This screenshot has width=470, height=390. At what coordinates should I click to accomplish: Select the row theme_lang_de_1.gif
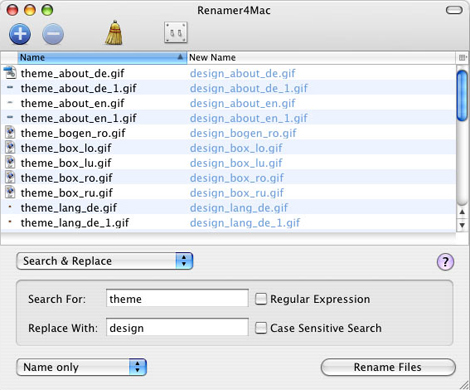228,223
